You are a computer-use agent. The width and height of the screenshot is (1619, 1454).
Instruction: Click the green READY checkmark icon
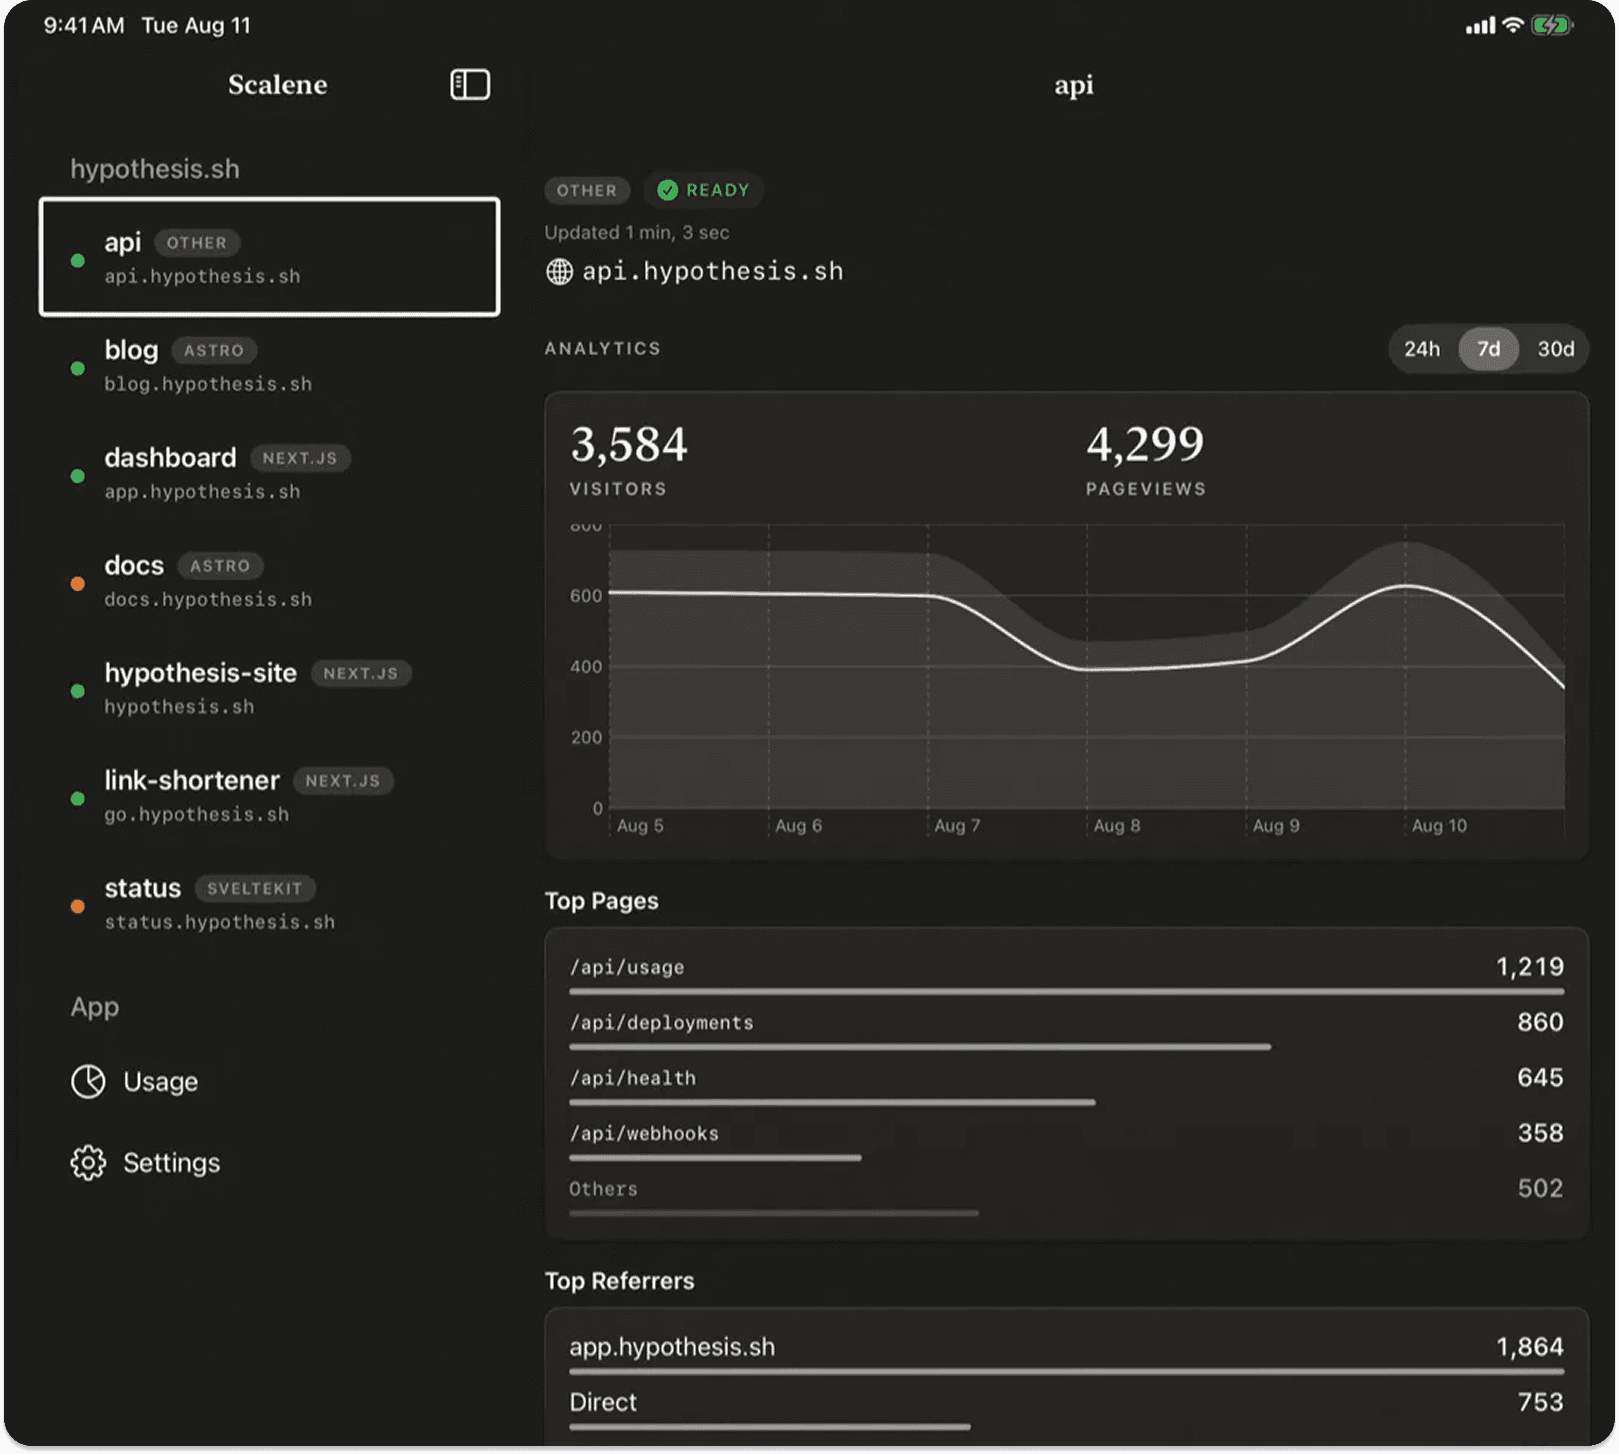point(667,190)
